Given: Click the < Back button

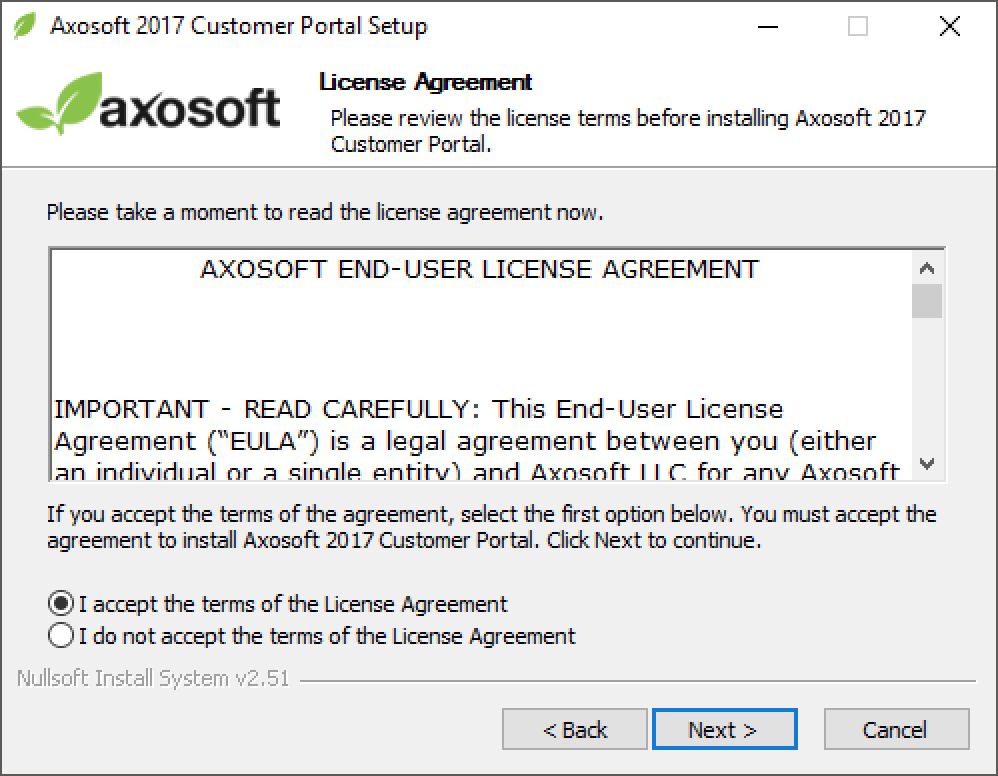Looking at the screenshot, I should click(575, 729).
